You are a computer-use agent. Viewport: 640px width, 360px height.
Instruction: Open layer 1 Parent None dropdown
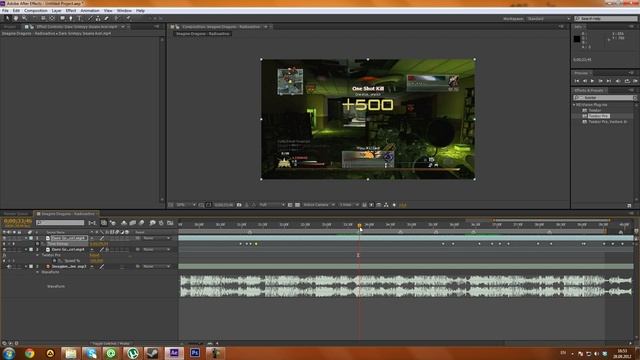pos(156,238)
